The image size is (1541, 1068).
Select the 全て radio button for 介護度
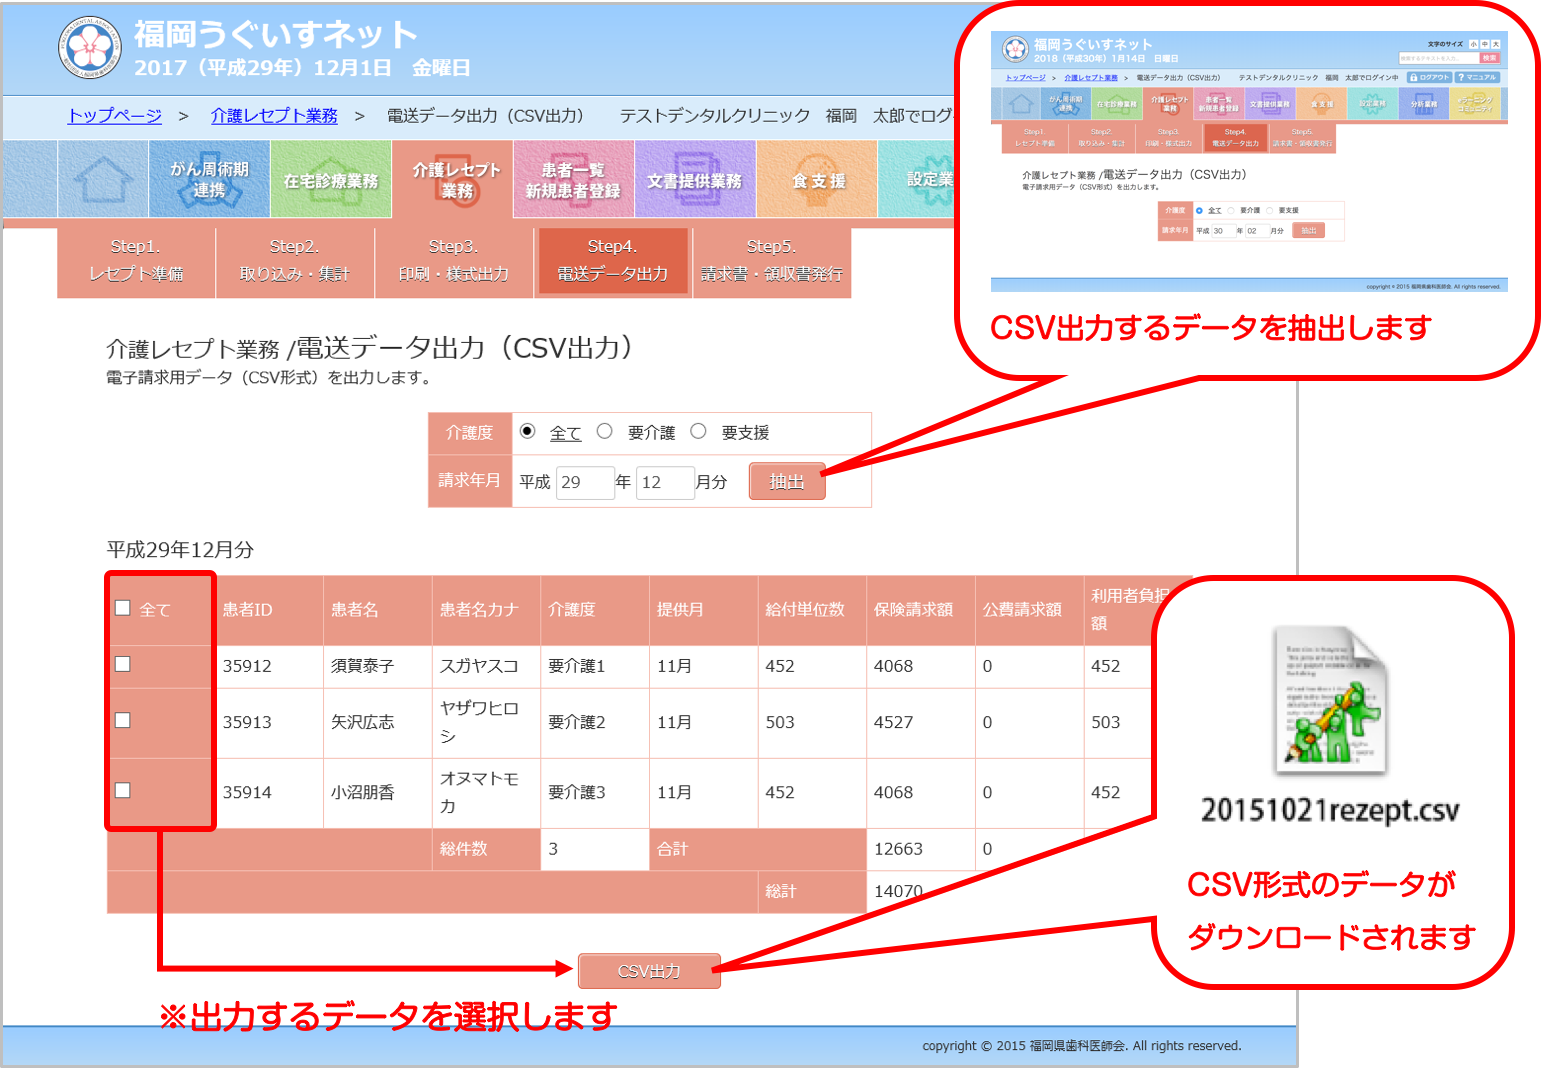(528, 431)
